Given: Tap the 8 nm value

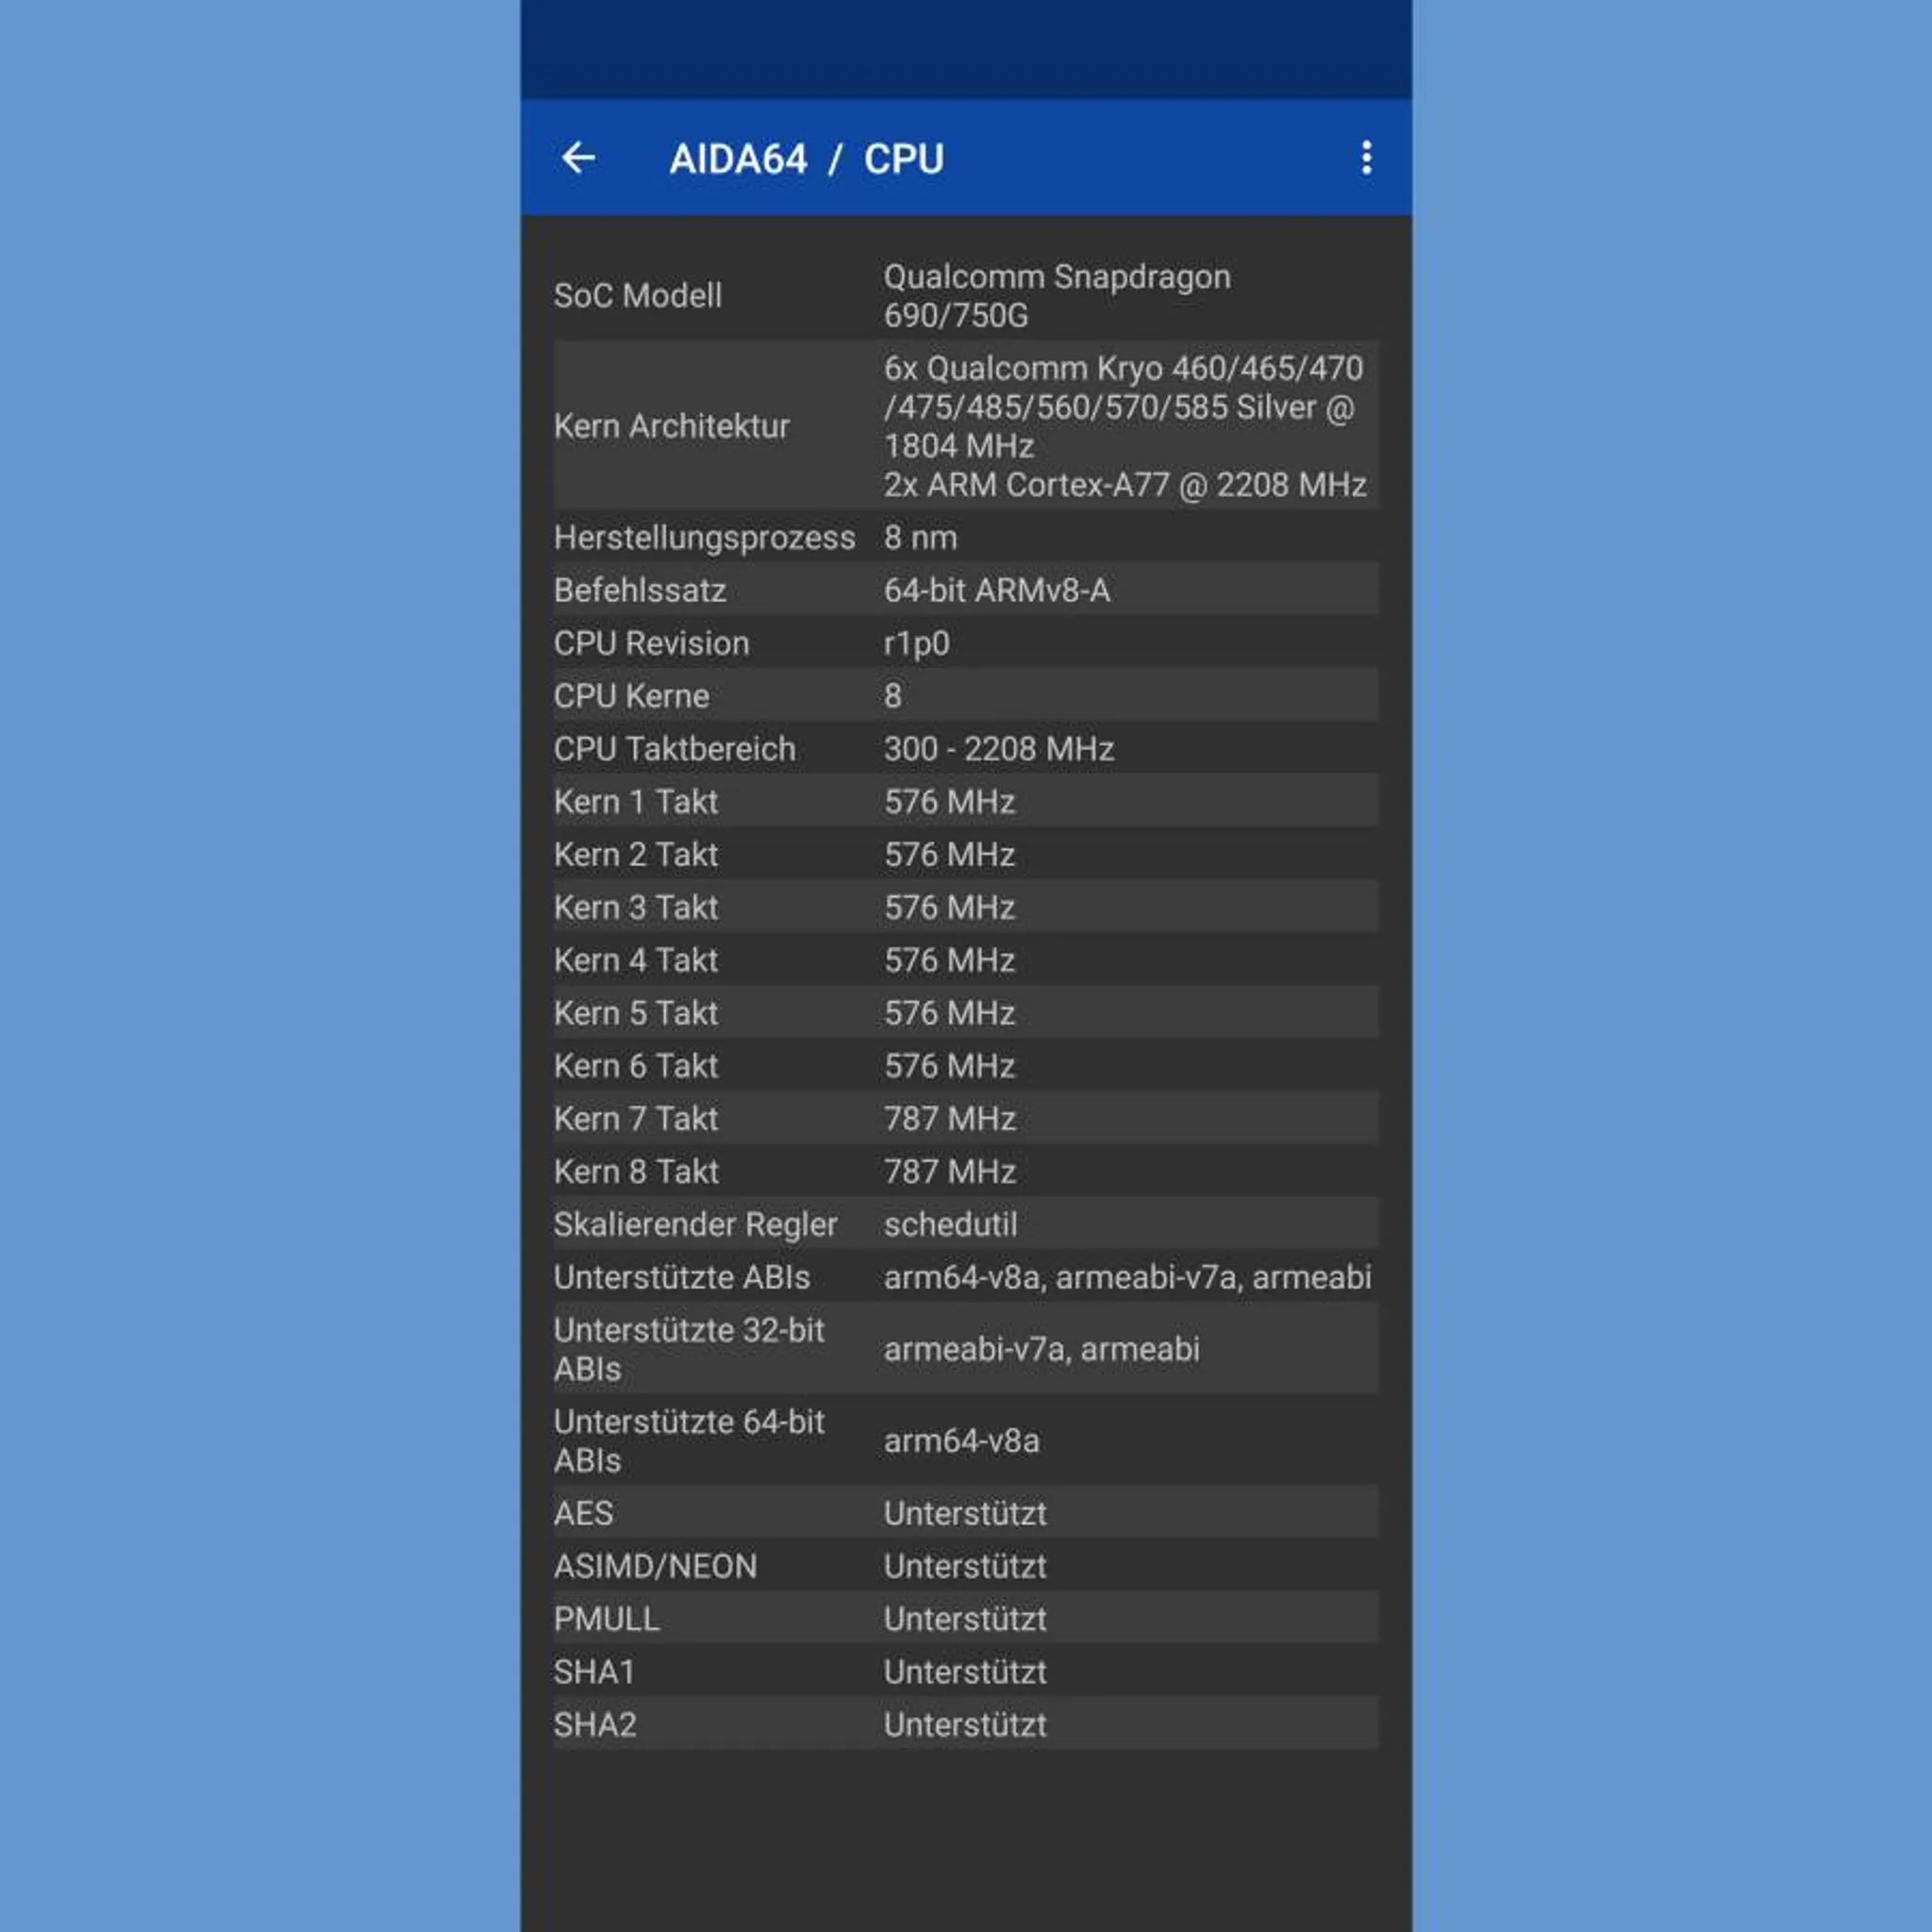Looking at the screenshot, I should tap(920, 538).
